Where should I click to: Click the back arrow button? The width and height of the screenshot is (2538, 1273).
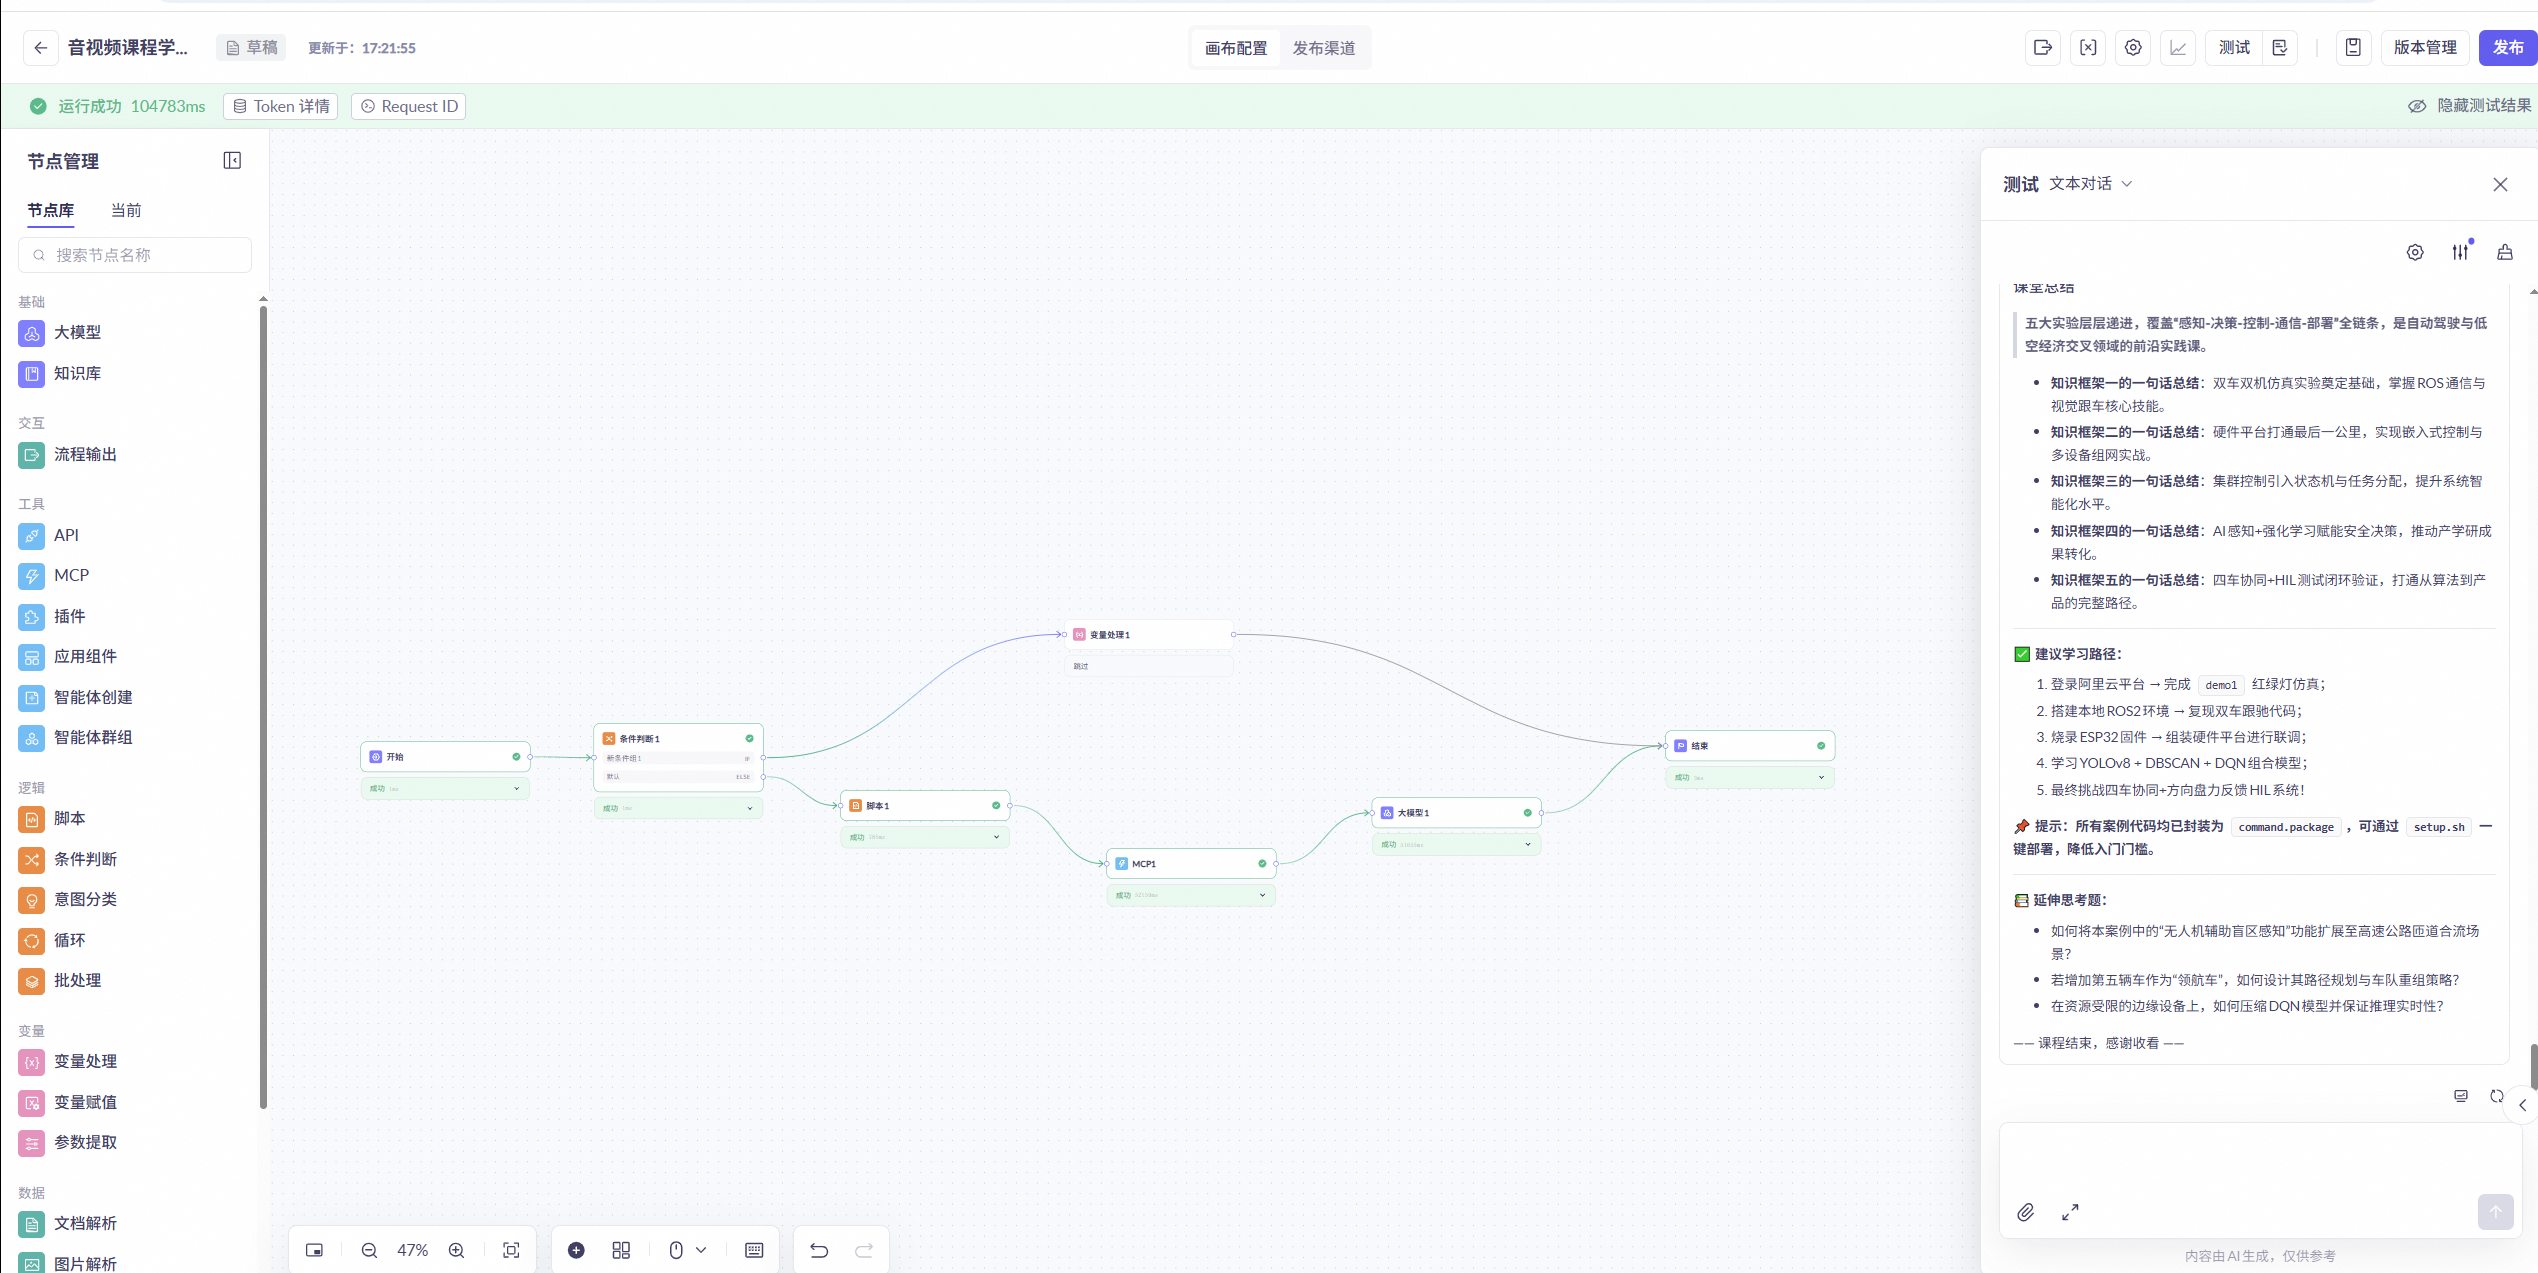[x=40, y=48]
